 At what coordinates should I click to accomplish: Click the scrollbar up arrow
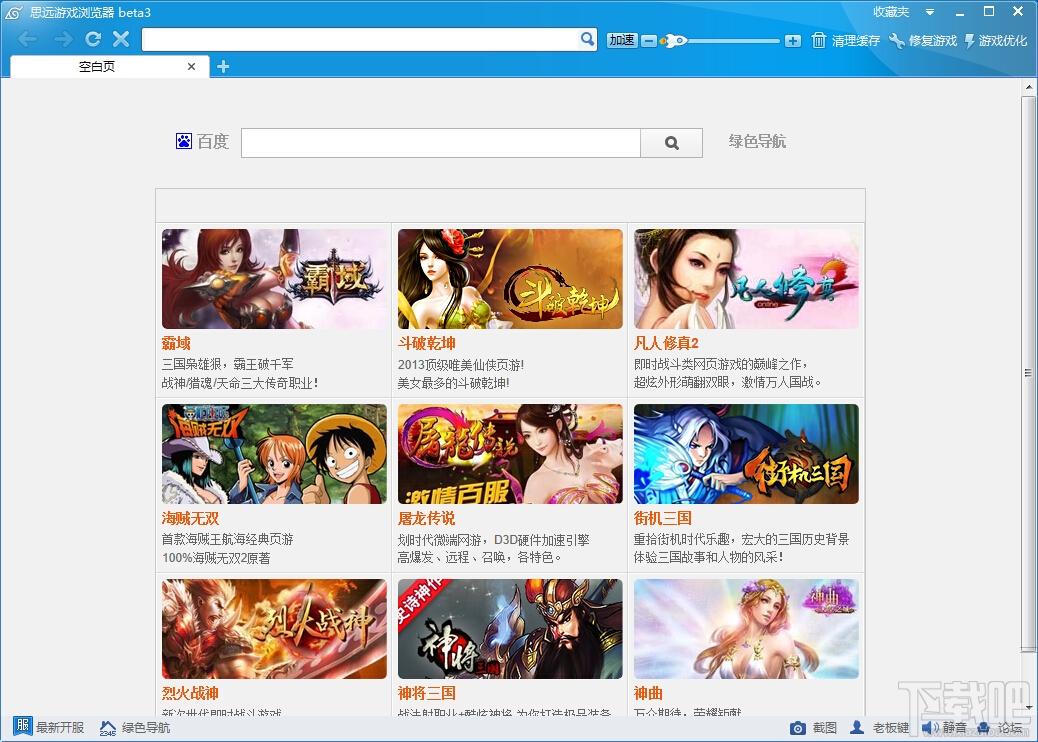(1028, 87)
